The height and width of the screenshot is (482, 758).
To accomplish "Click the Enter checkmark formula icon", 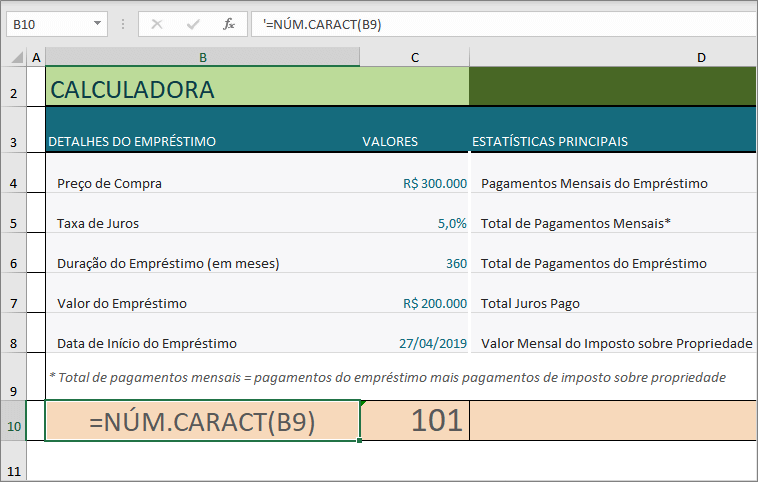I will (192, 24).
